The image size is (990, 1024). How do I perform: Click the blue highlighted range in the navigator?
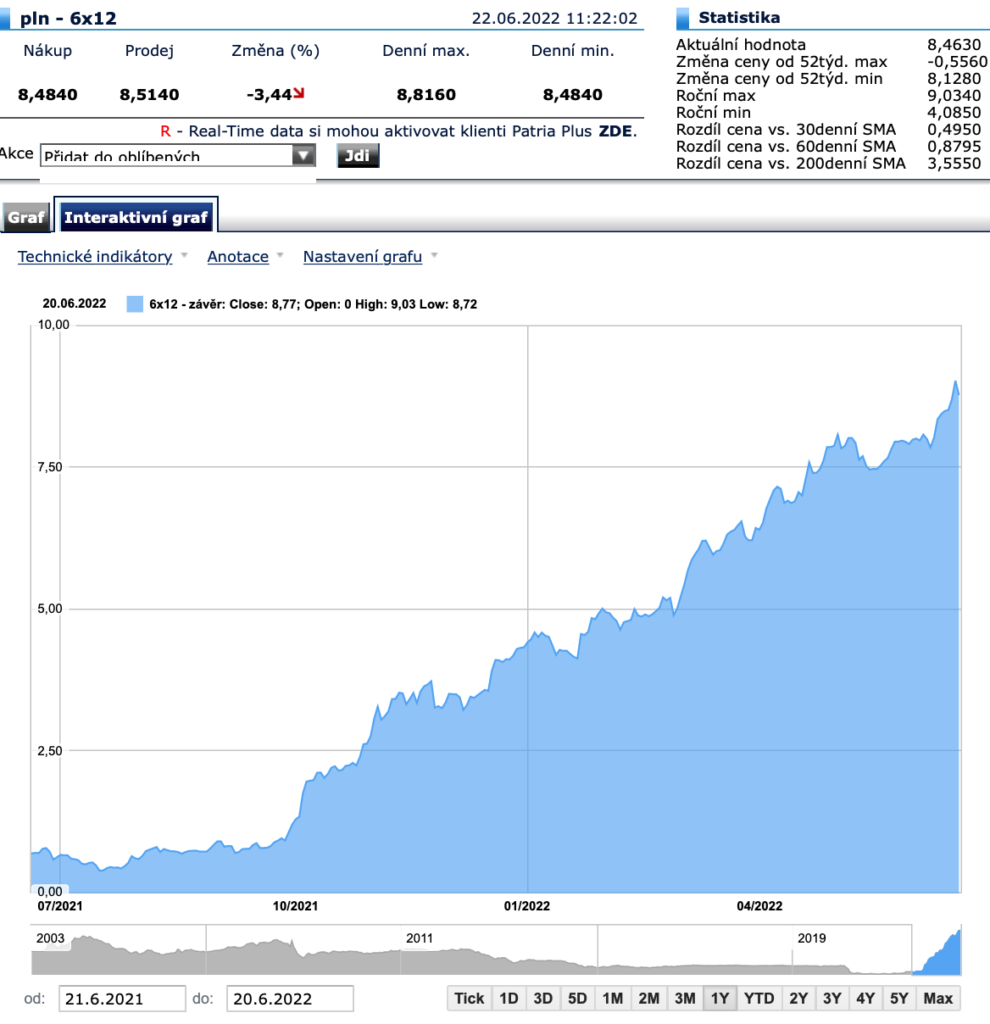coord(936,950)
